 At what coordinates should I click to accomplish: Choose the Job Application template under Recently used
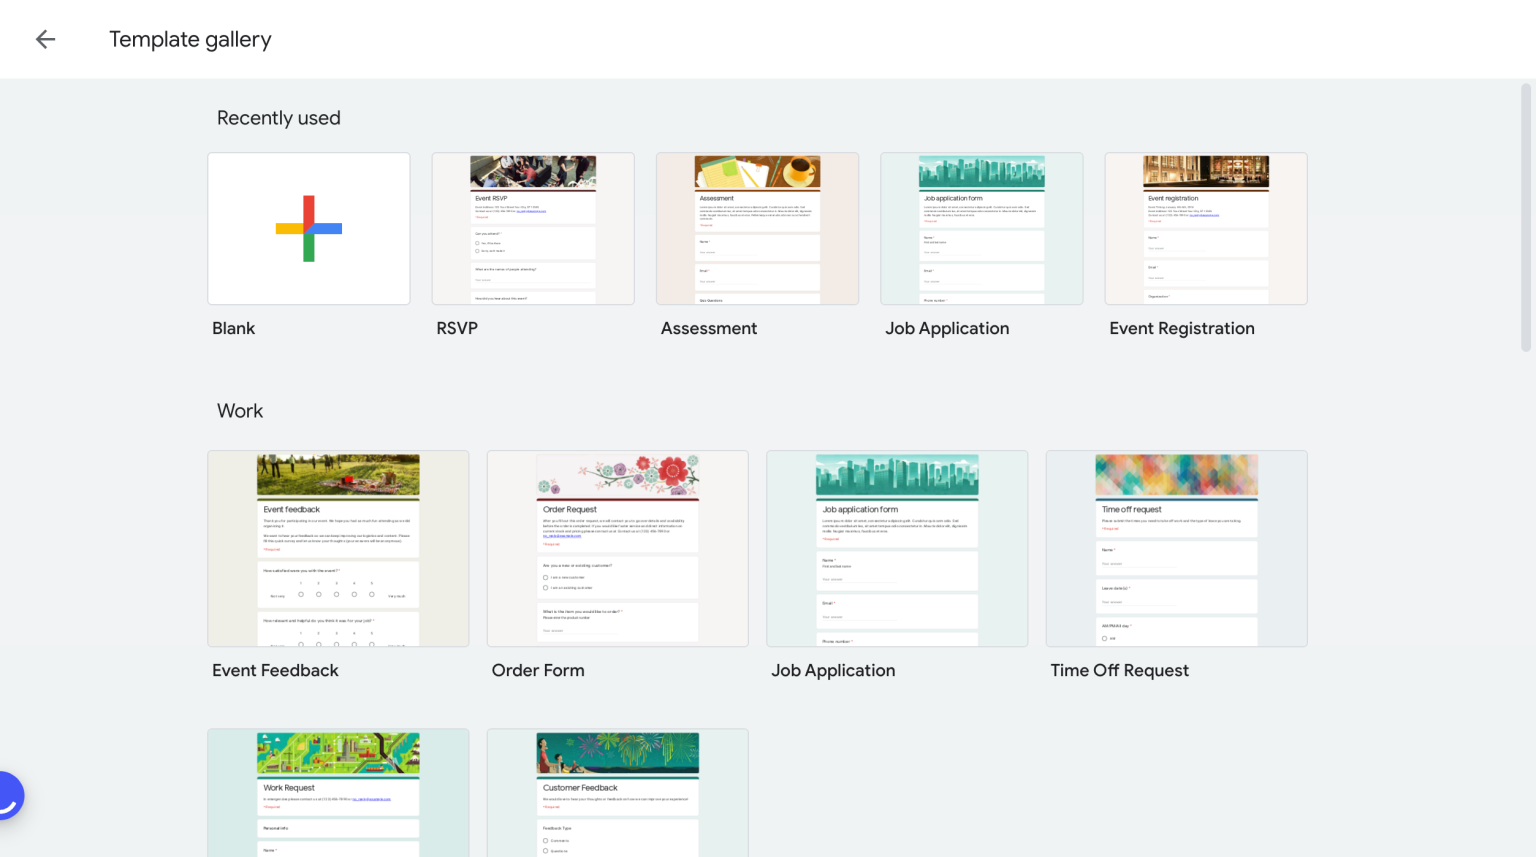[981, 228]
